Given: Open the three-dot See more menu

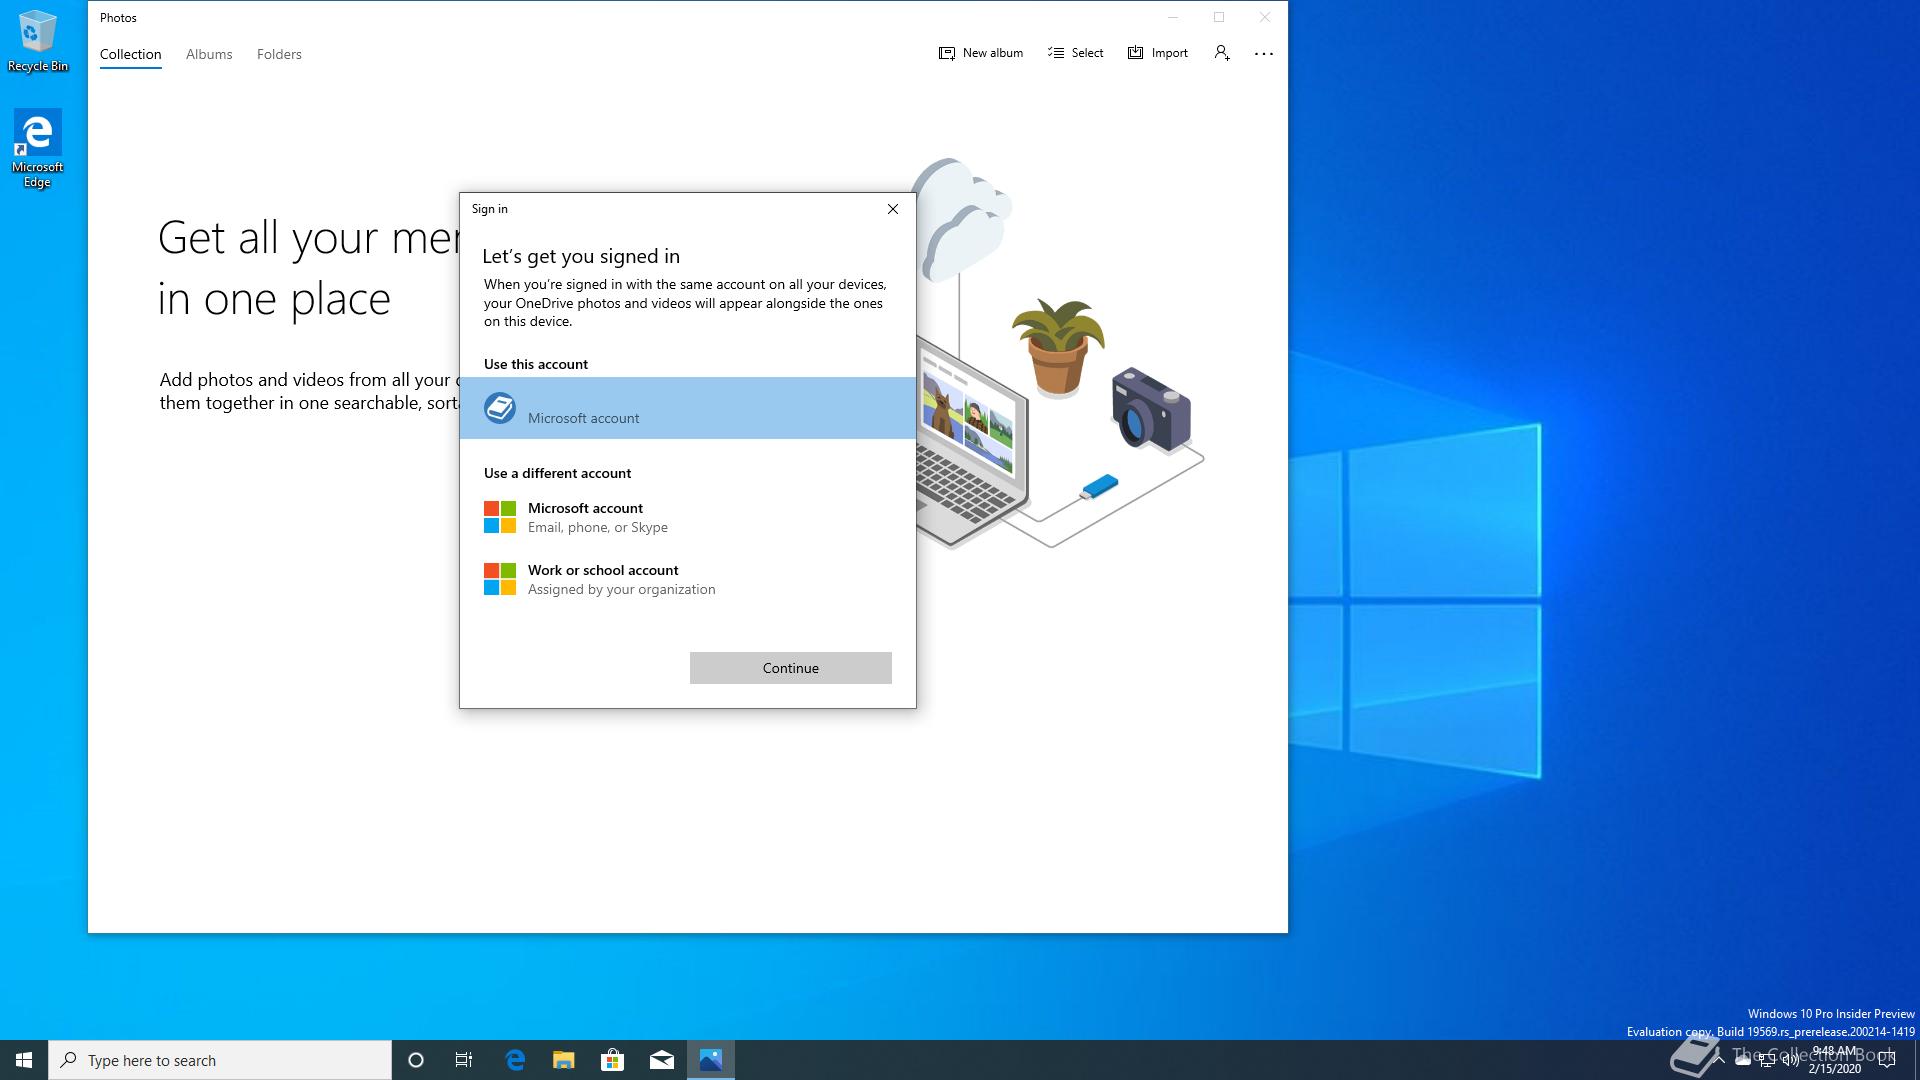Looking at the screenshot, I should [1264, 53].
